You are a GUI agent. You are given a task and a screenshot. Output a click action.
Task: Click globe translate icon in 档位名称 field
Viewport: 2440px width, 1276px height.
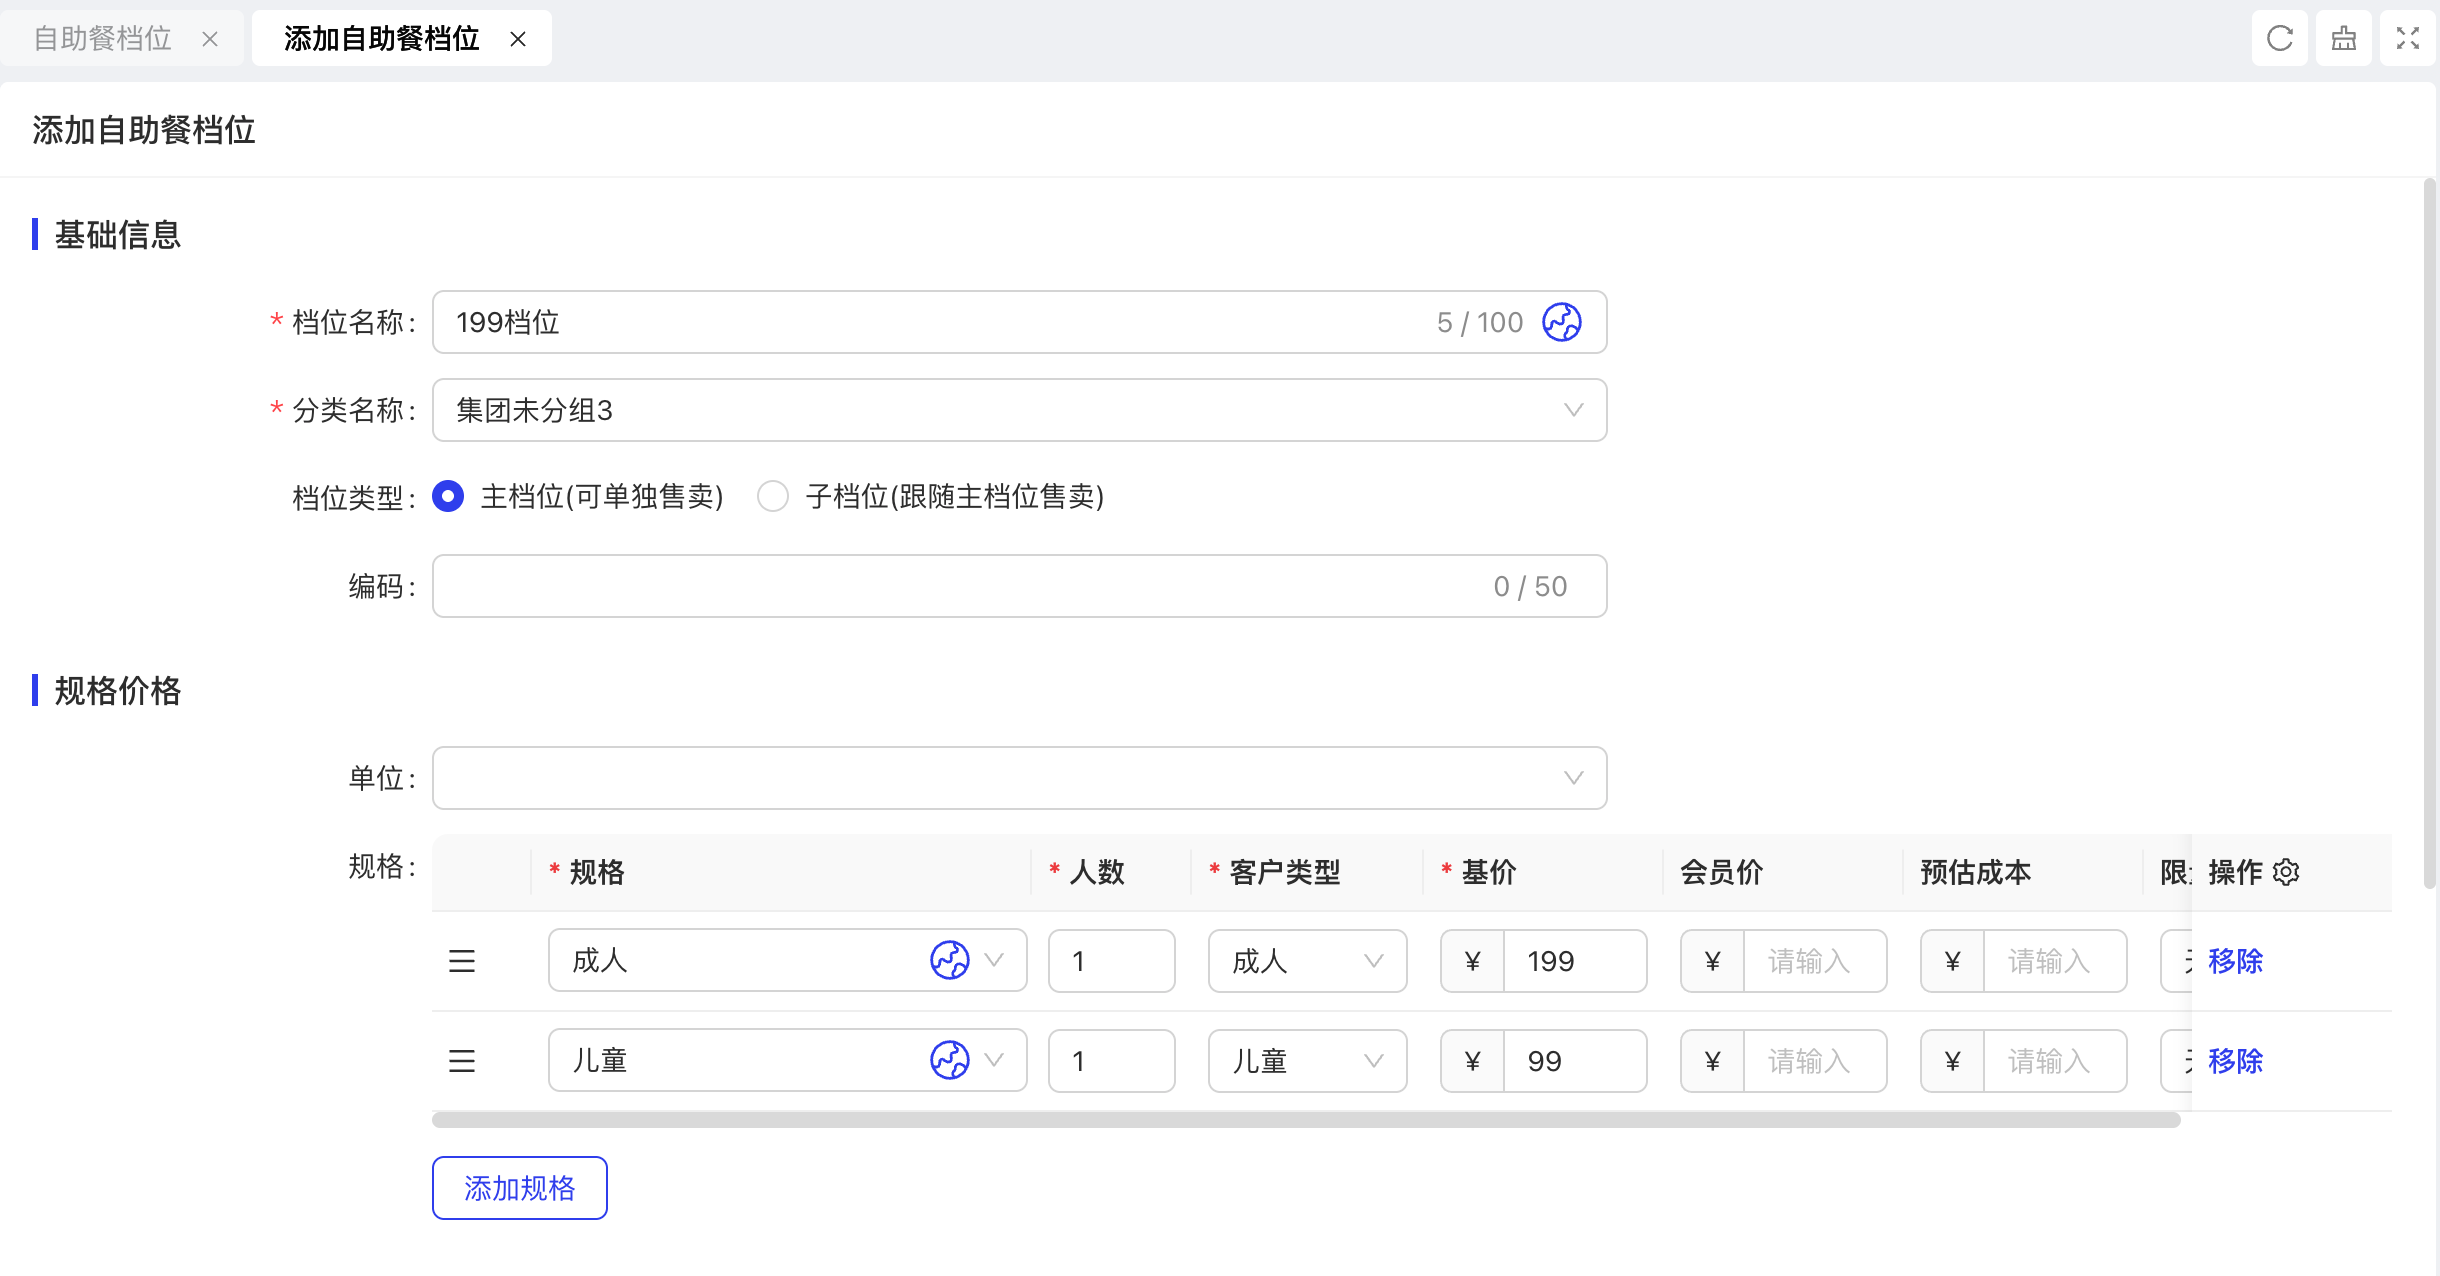pyautogui.click(x=1561, y=322)
